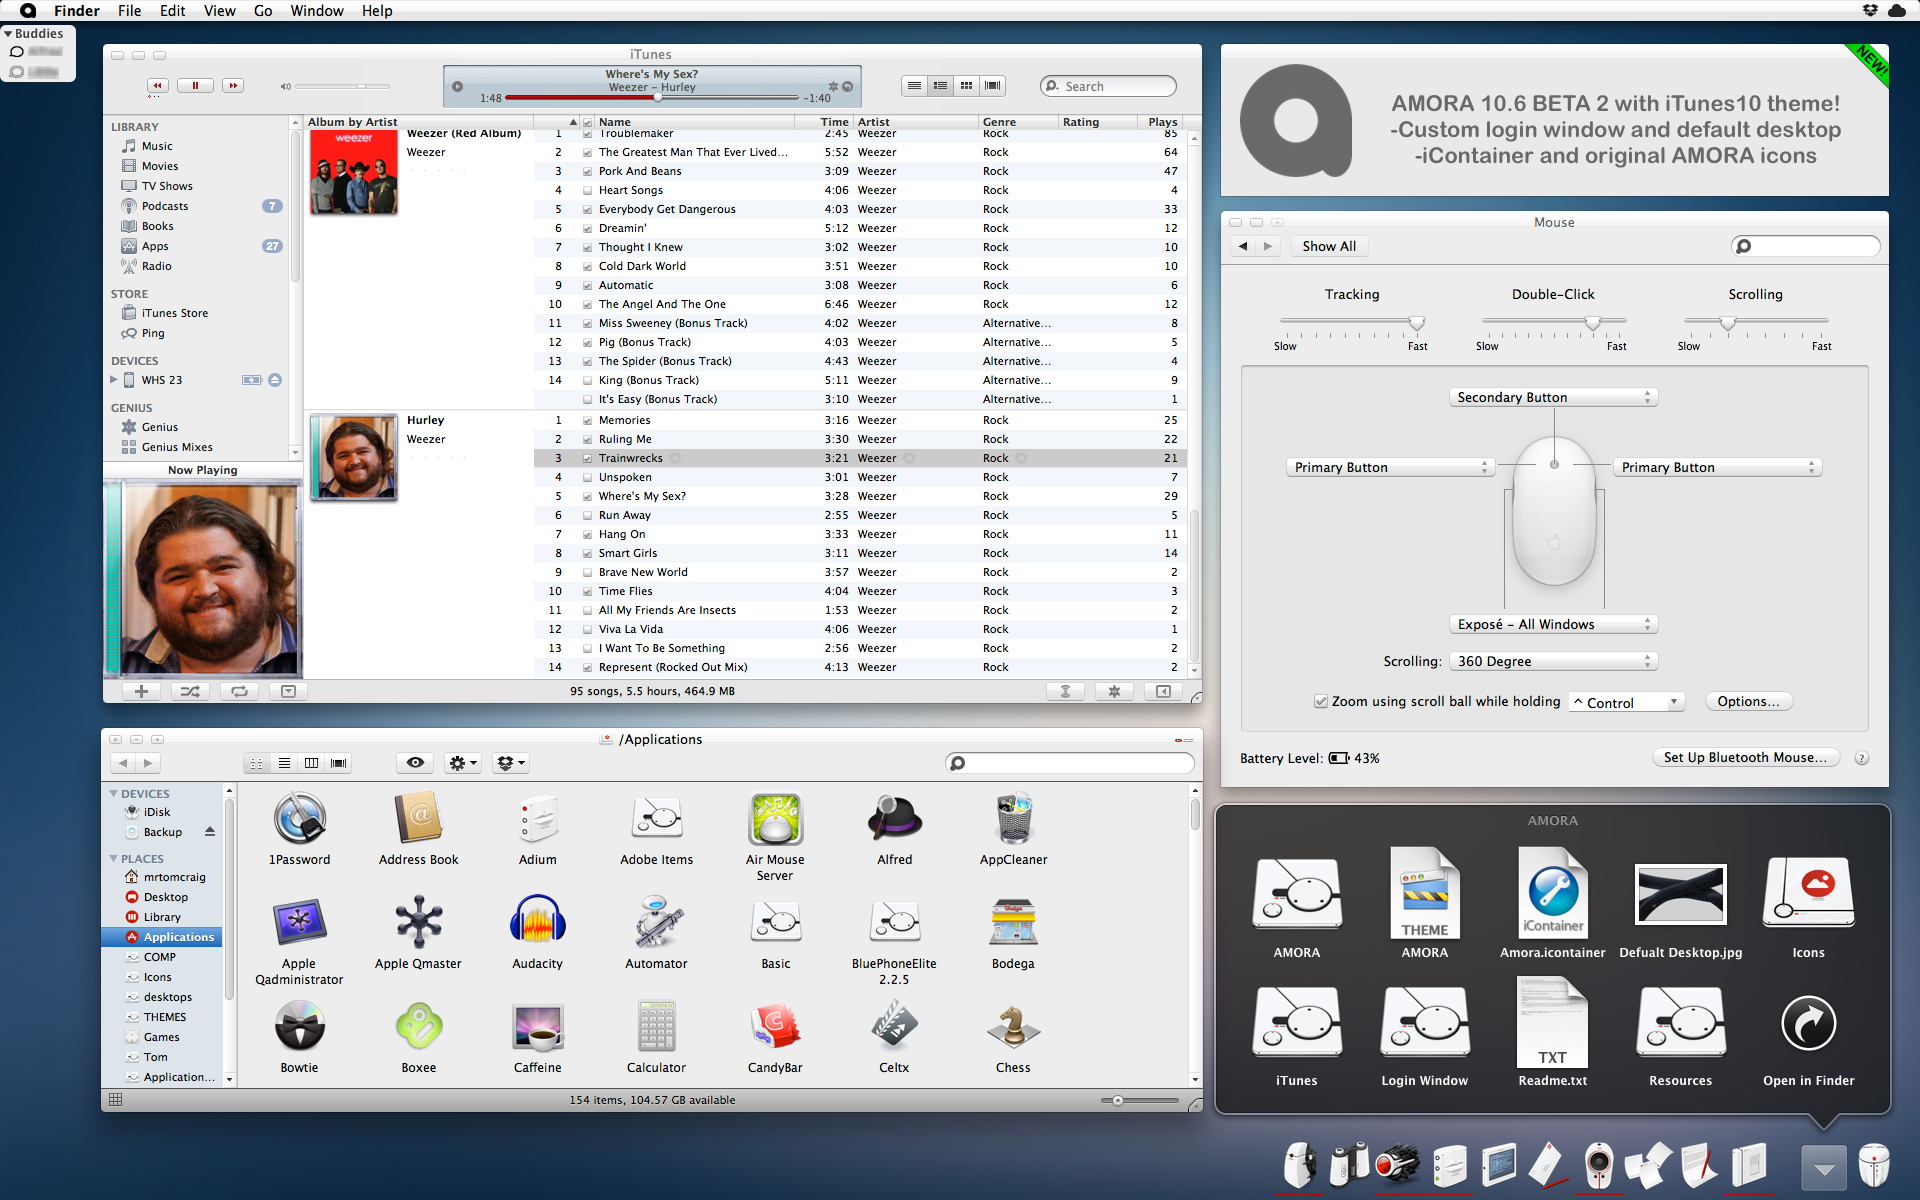Open the Secondary Button dropdown
Image resolution: width=1920 pixels, height=1200 pixels.
click(x=1553, y=398)
